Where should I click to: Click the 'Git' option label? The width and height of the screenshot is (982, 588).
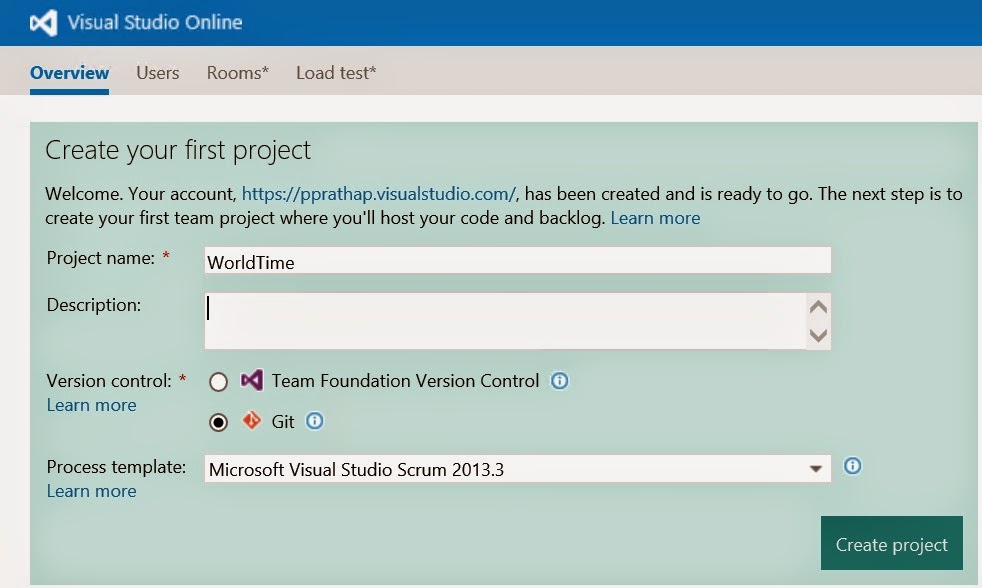(282, 421)
